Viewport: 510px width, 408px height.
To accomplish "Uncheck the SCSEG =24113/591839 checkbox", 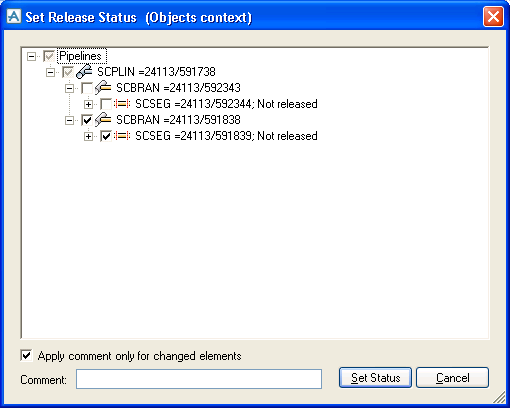I will click(106, 136).
